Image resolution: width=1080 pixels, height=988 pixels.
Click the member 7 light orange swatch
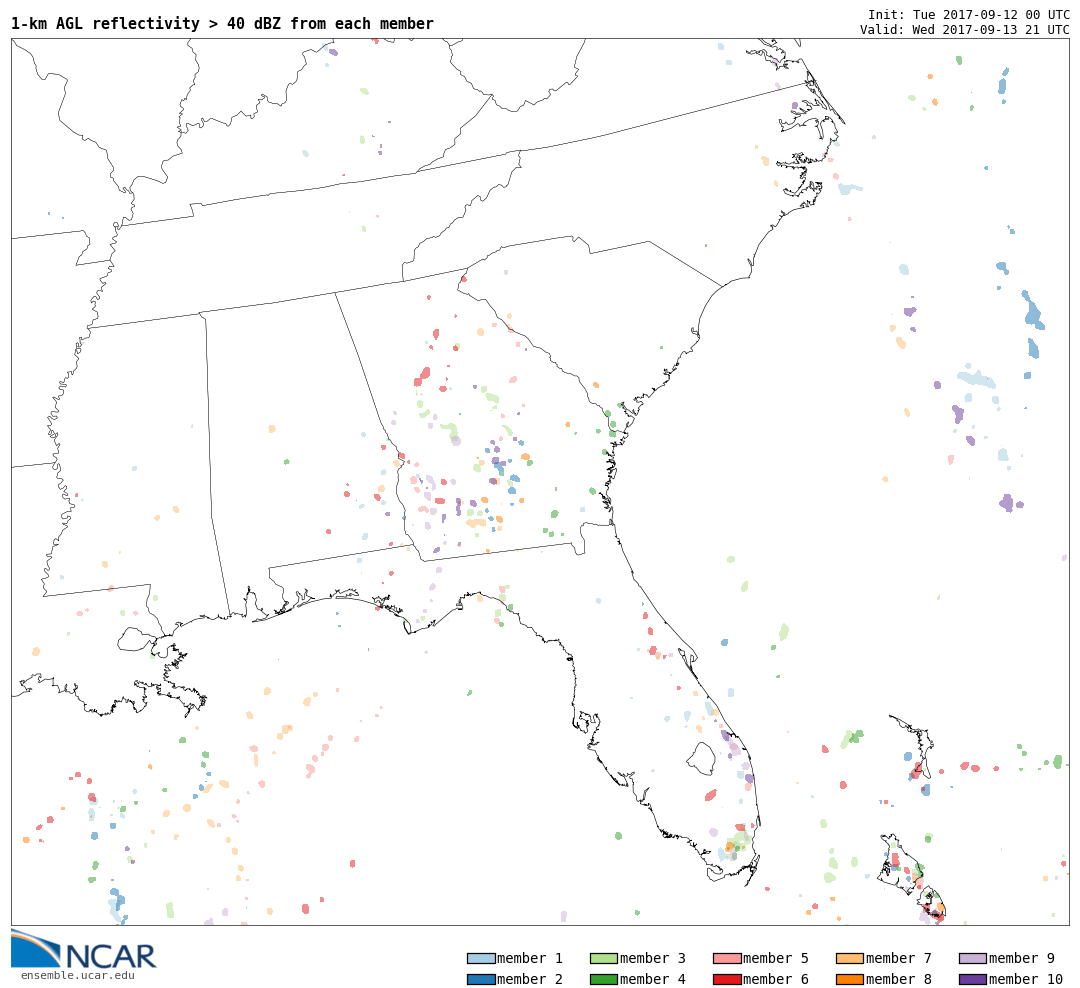coord(850,958)
